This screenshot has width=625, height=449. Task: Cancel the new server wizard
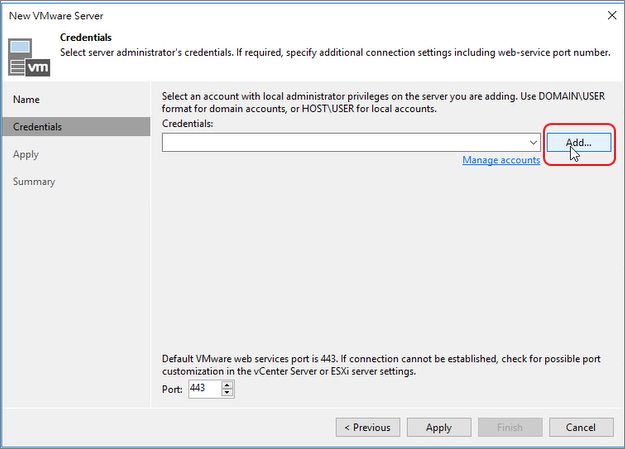(580, 427)
